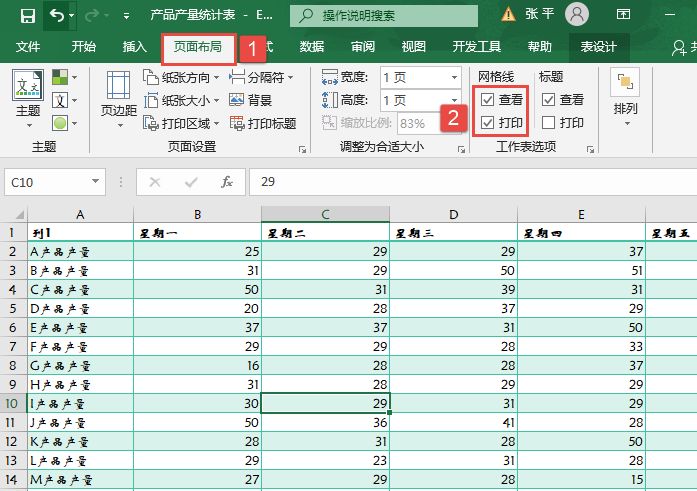
Task: Click the cancel X in formula bar
Action: 155,182
